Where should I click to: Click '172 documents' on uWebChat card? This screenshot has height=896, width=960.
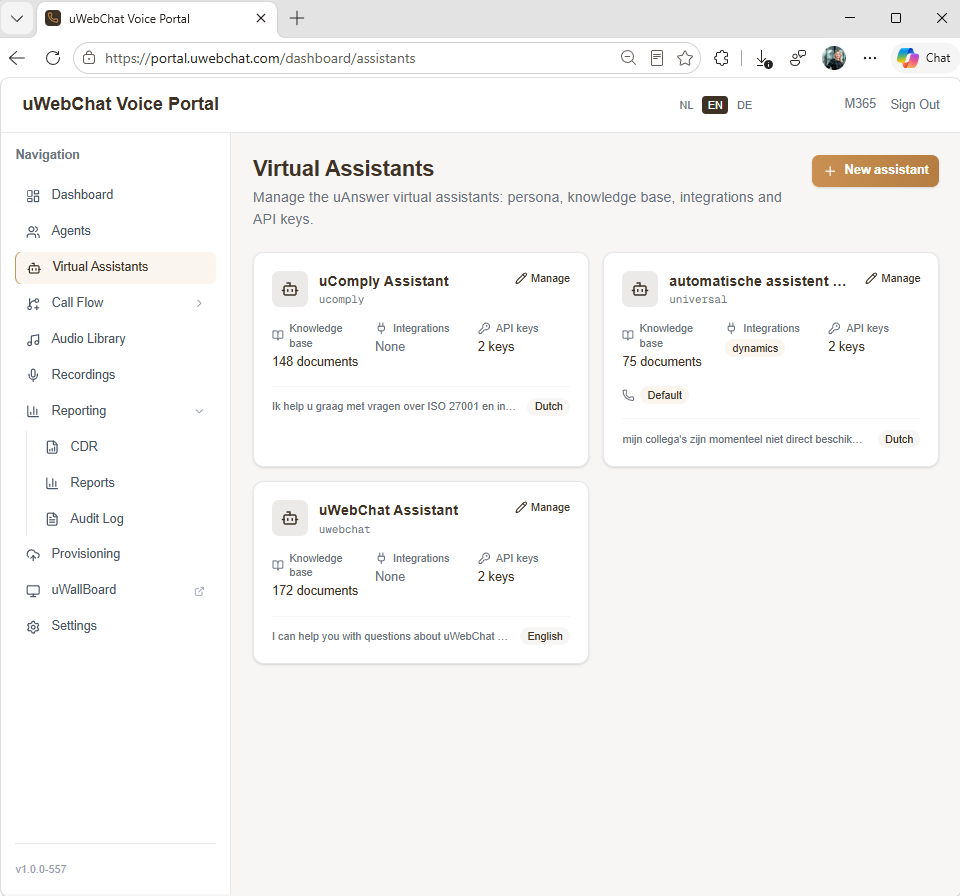(x=315, y=591)
